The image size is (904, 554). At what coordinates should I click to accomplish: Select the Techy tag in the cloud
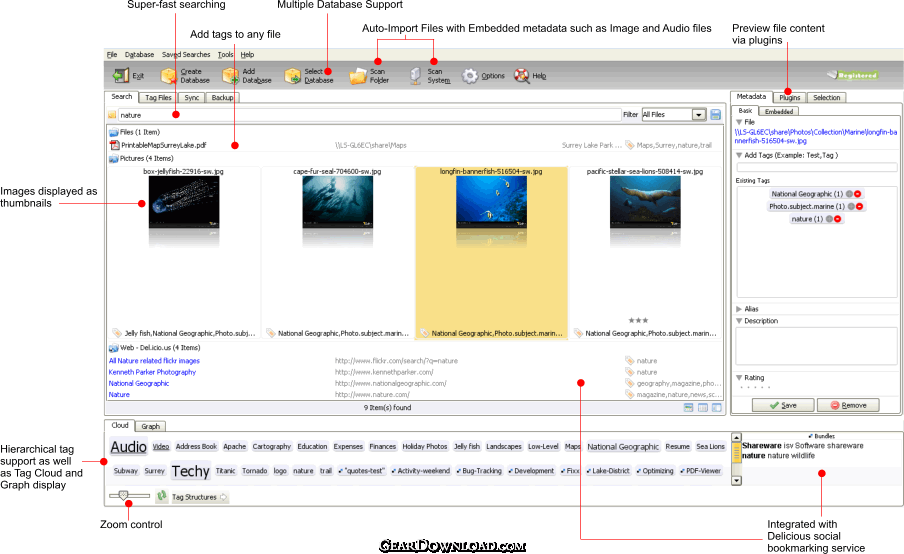[190, 471]
